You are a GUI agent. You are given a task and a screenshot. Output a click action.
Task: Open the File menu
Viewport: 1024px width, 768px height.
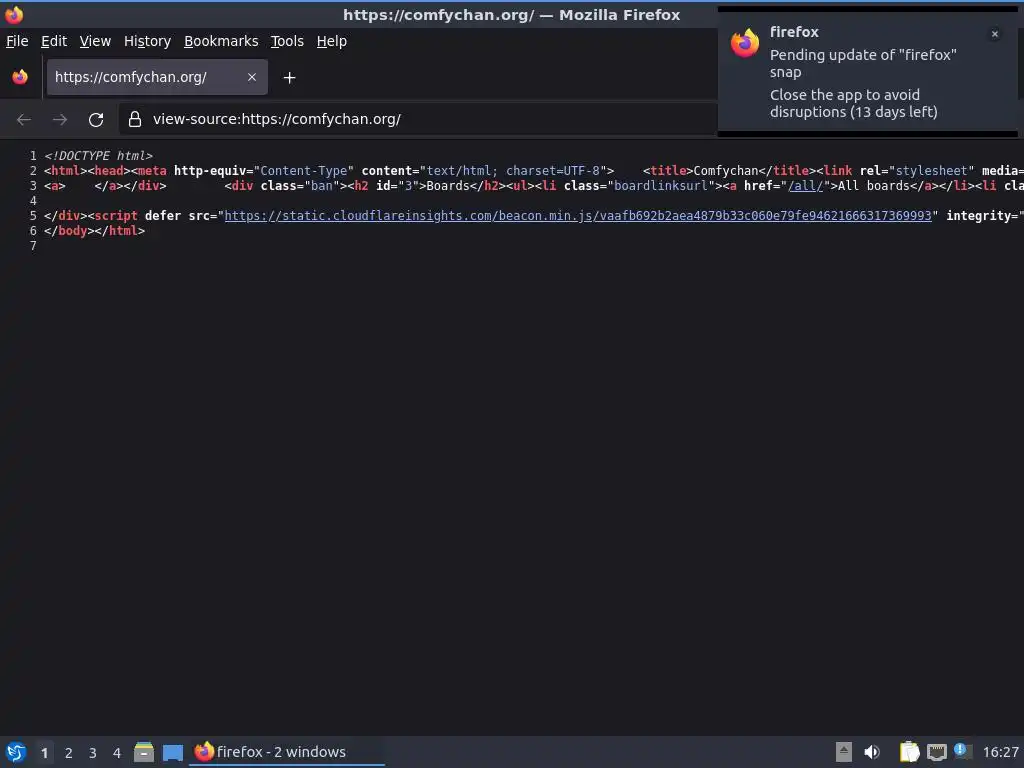pyautogui.click(x=17, y=41)
